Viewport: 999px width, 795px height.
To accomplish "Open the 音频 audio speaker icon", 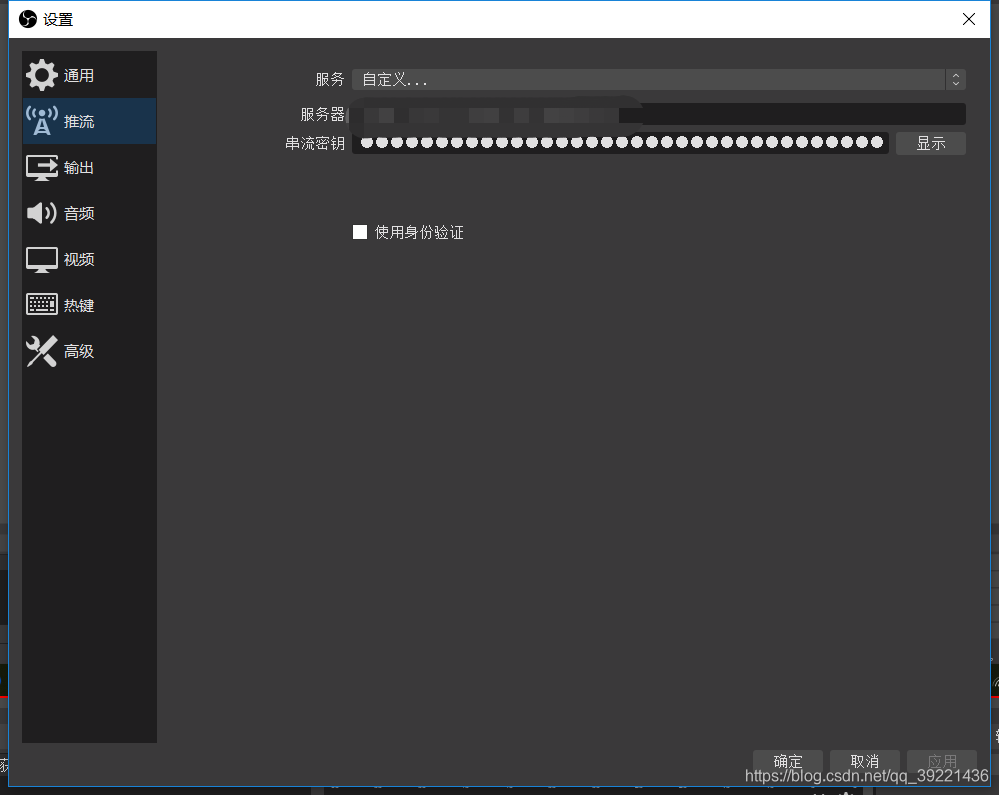I will [41, 213].
